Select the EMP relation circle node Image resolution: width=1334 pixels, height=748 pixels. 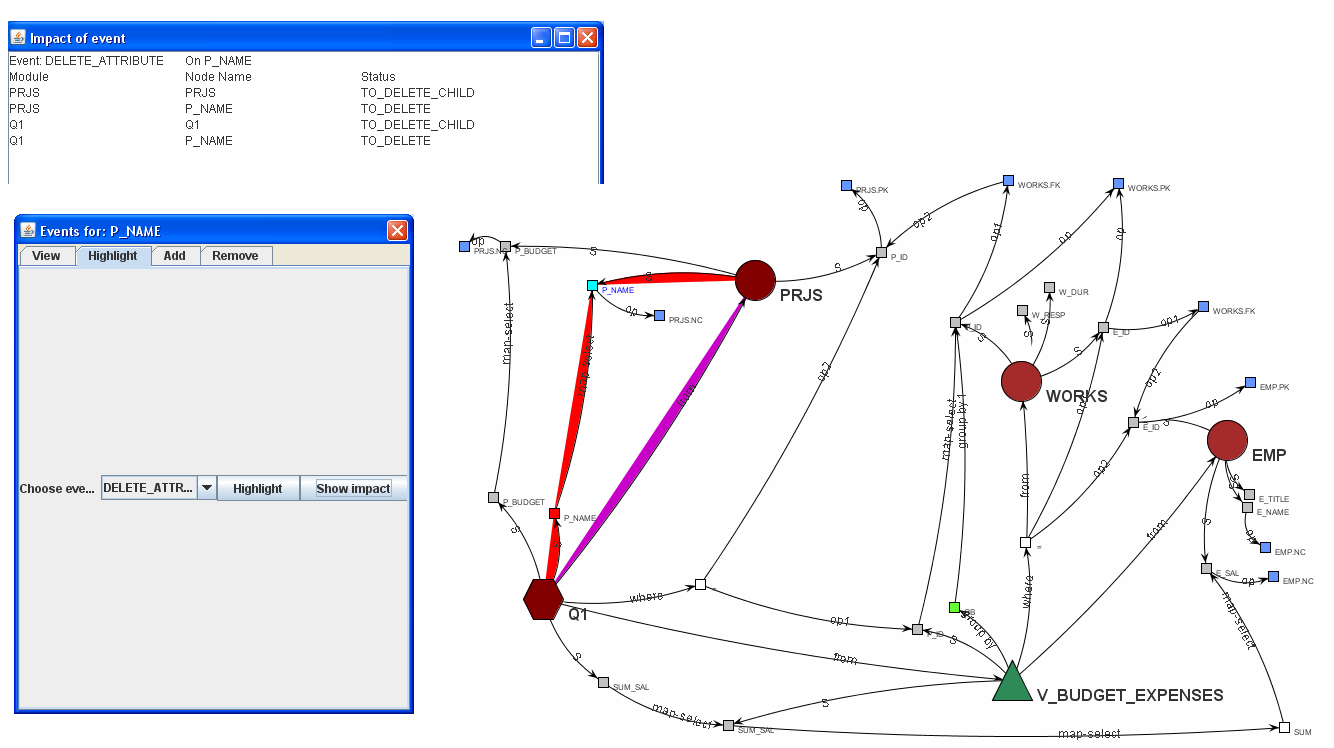(x=1227, y=440)
